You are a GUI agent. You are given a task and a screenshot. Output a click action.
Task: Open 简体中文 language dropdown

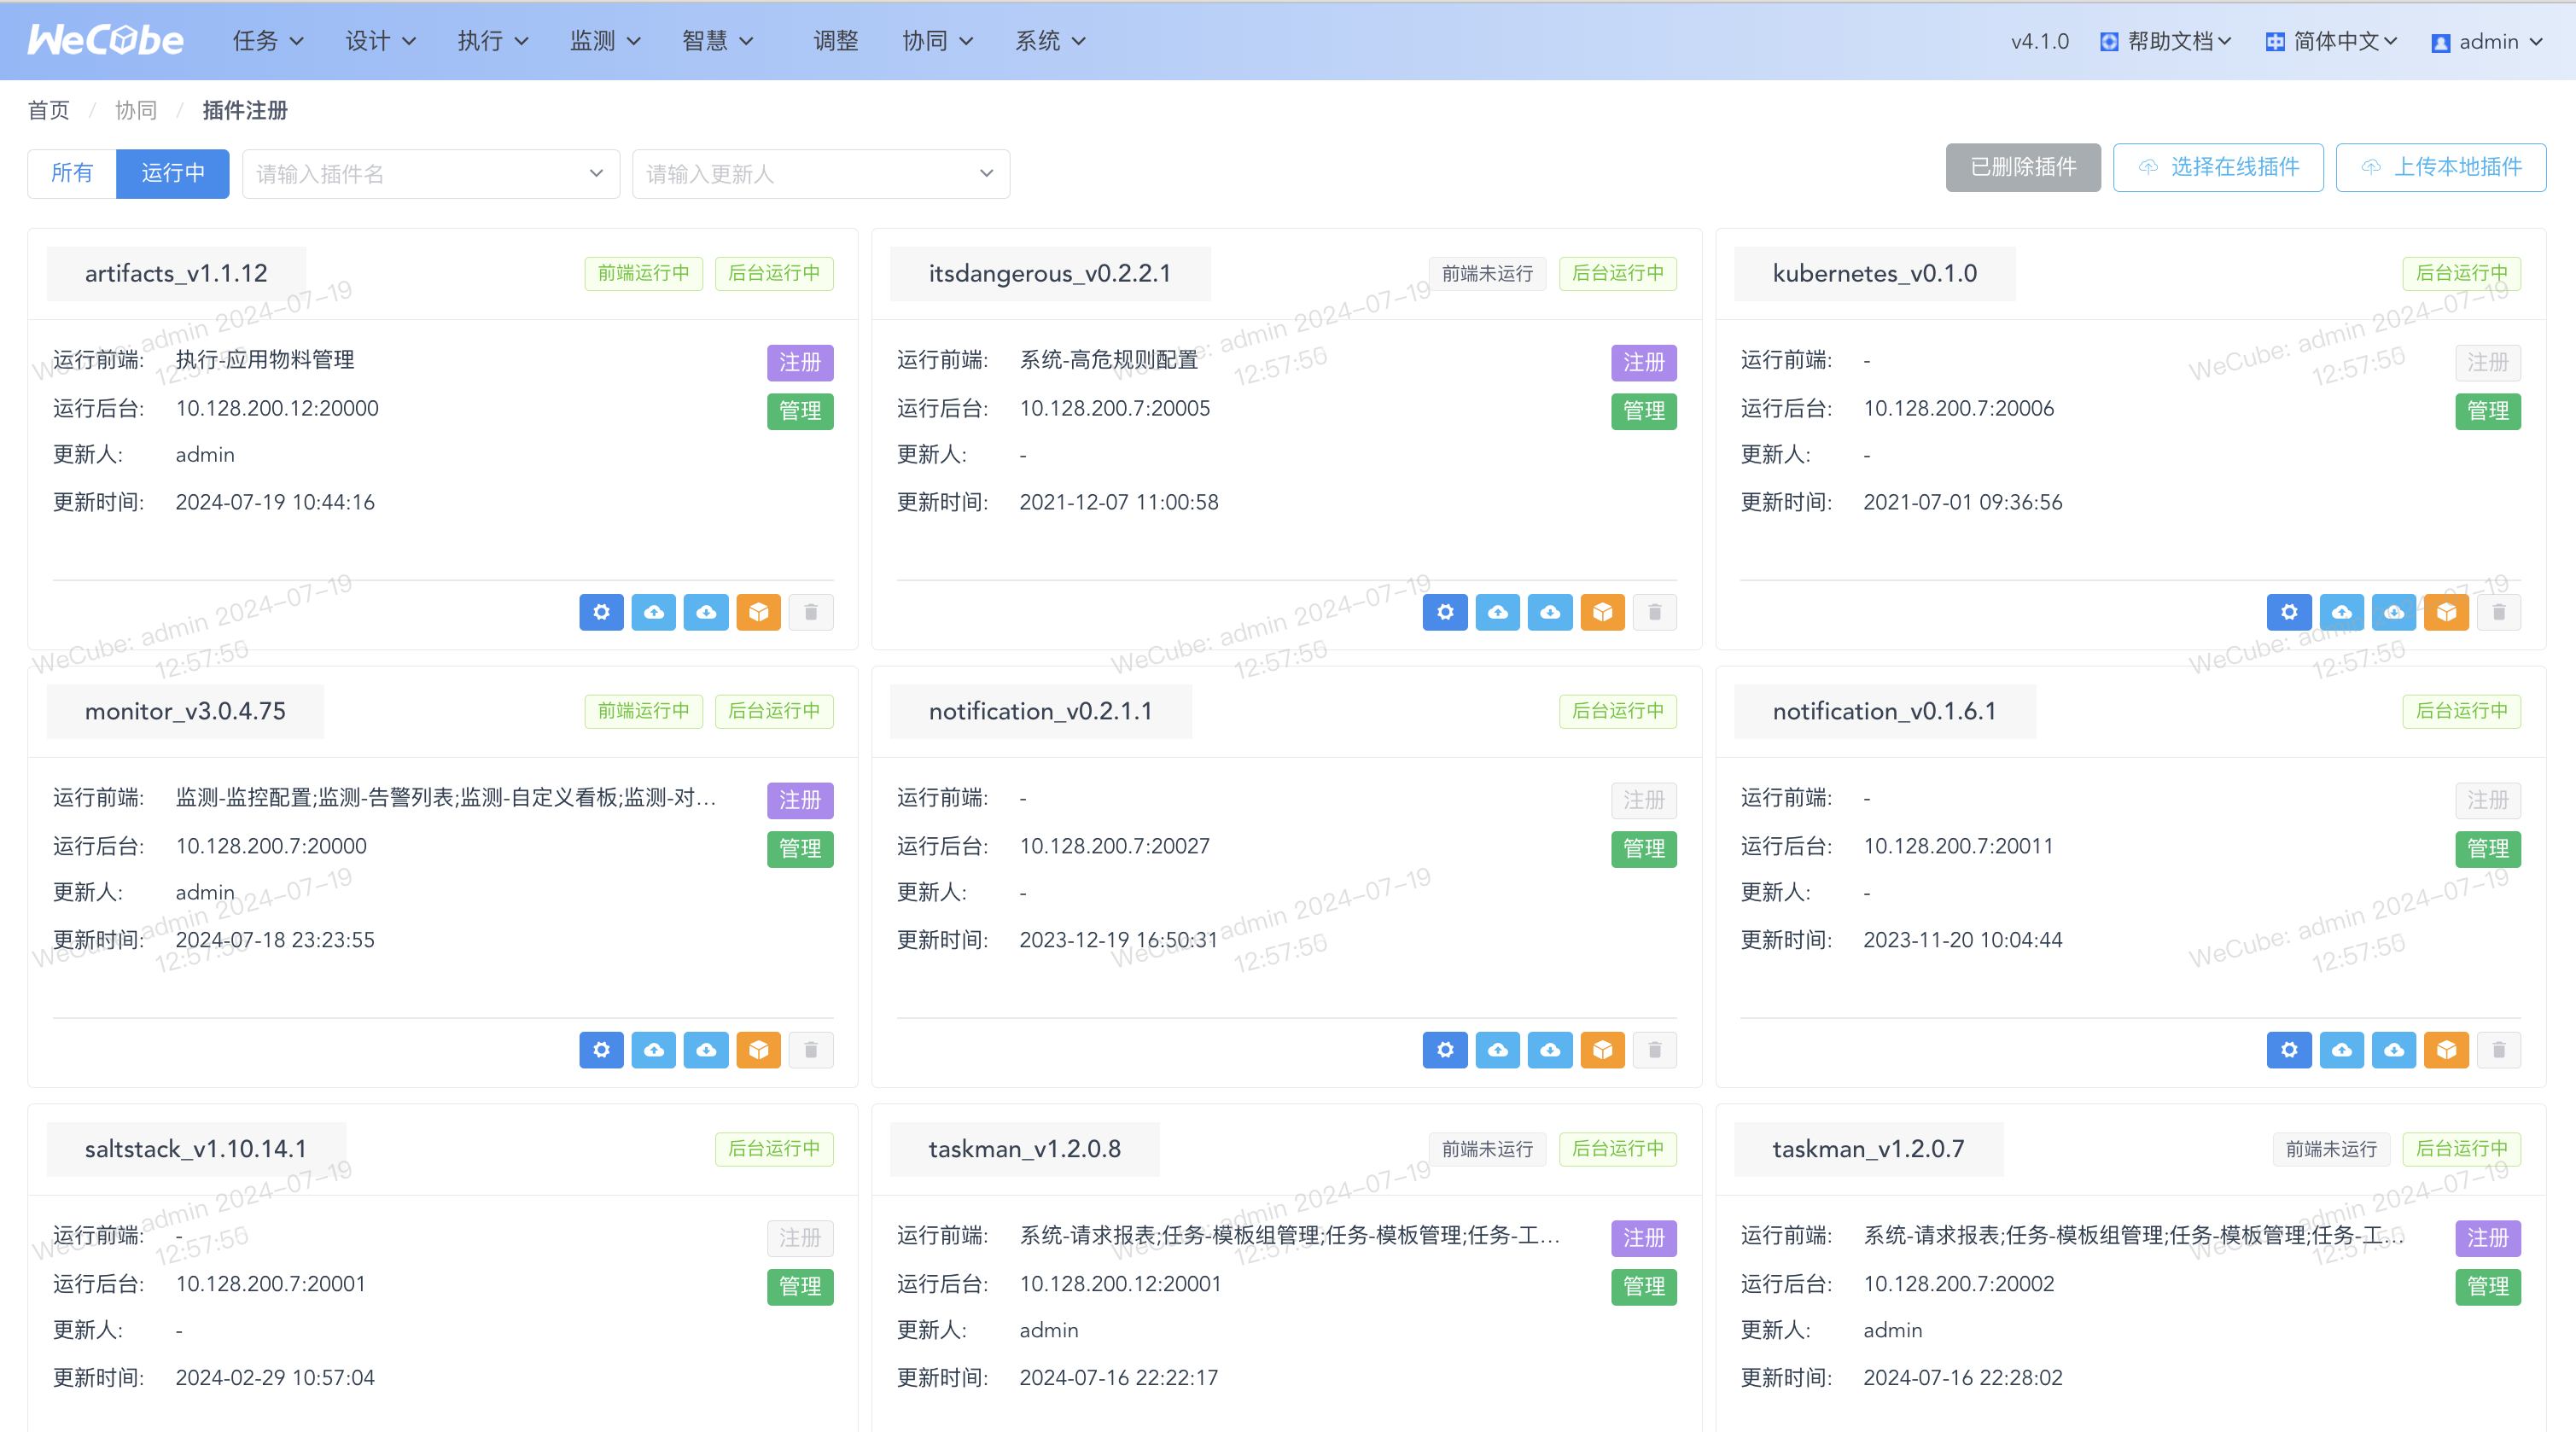pyautogui.click(x=2331, y=41)
